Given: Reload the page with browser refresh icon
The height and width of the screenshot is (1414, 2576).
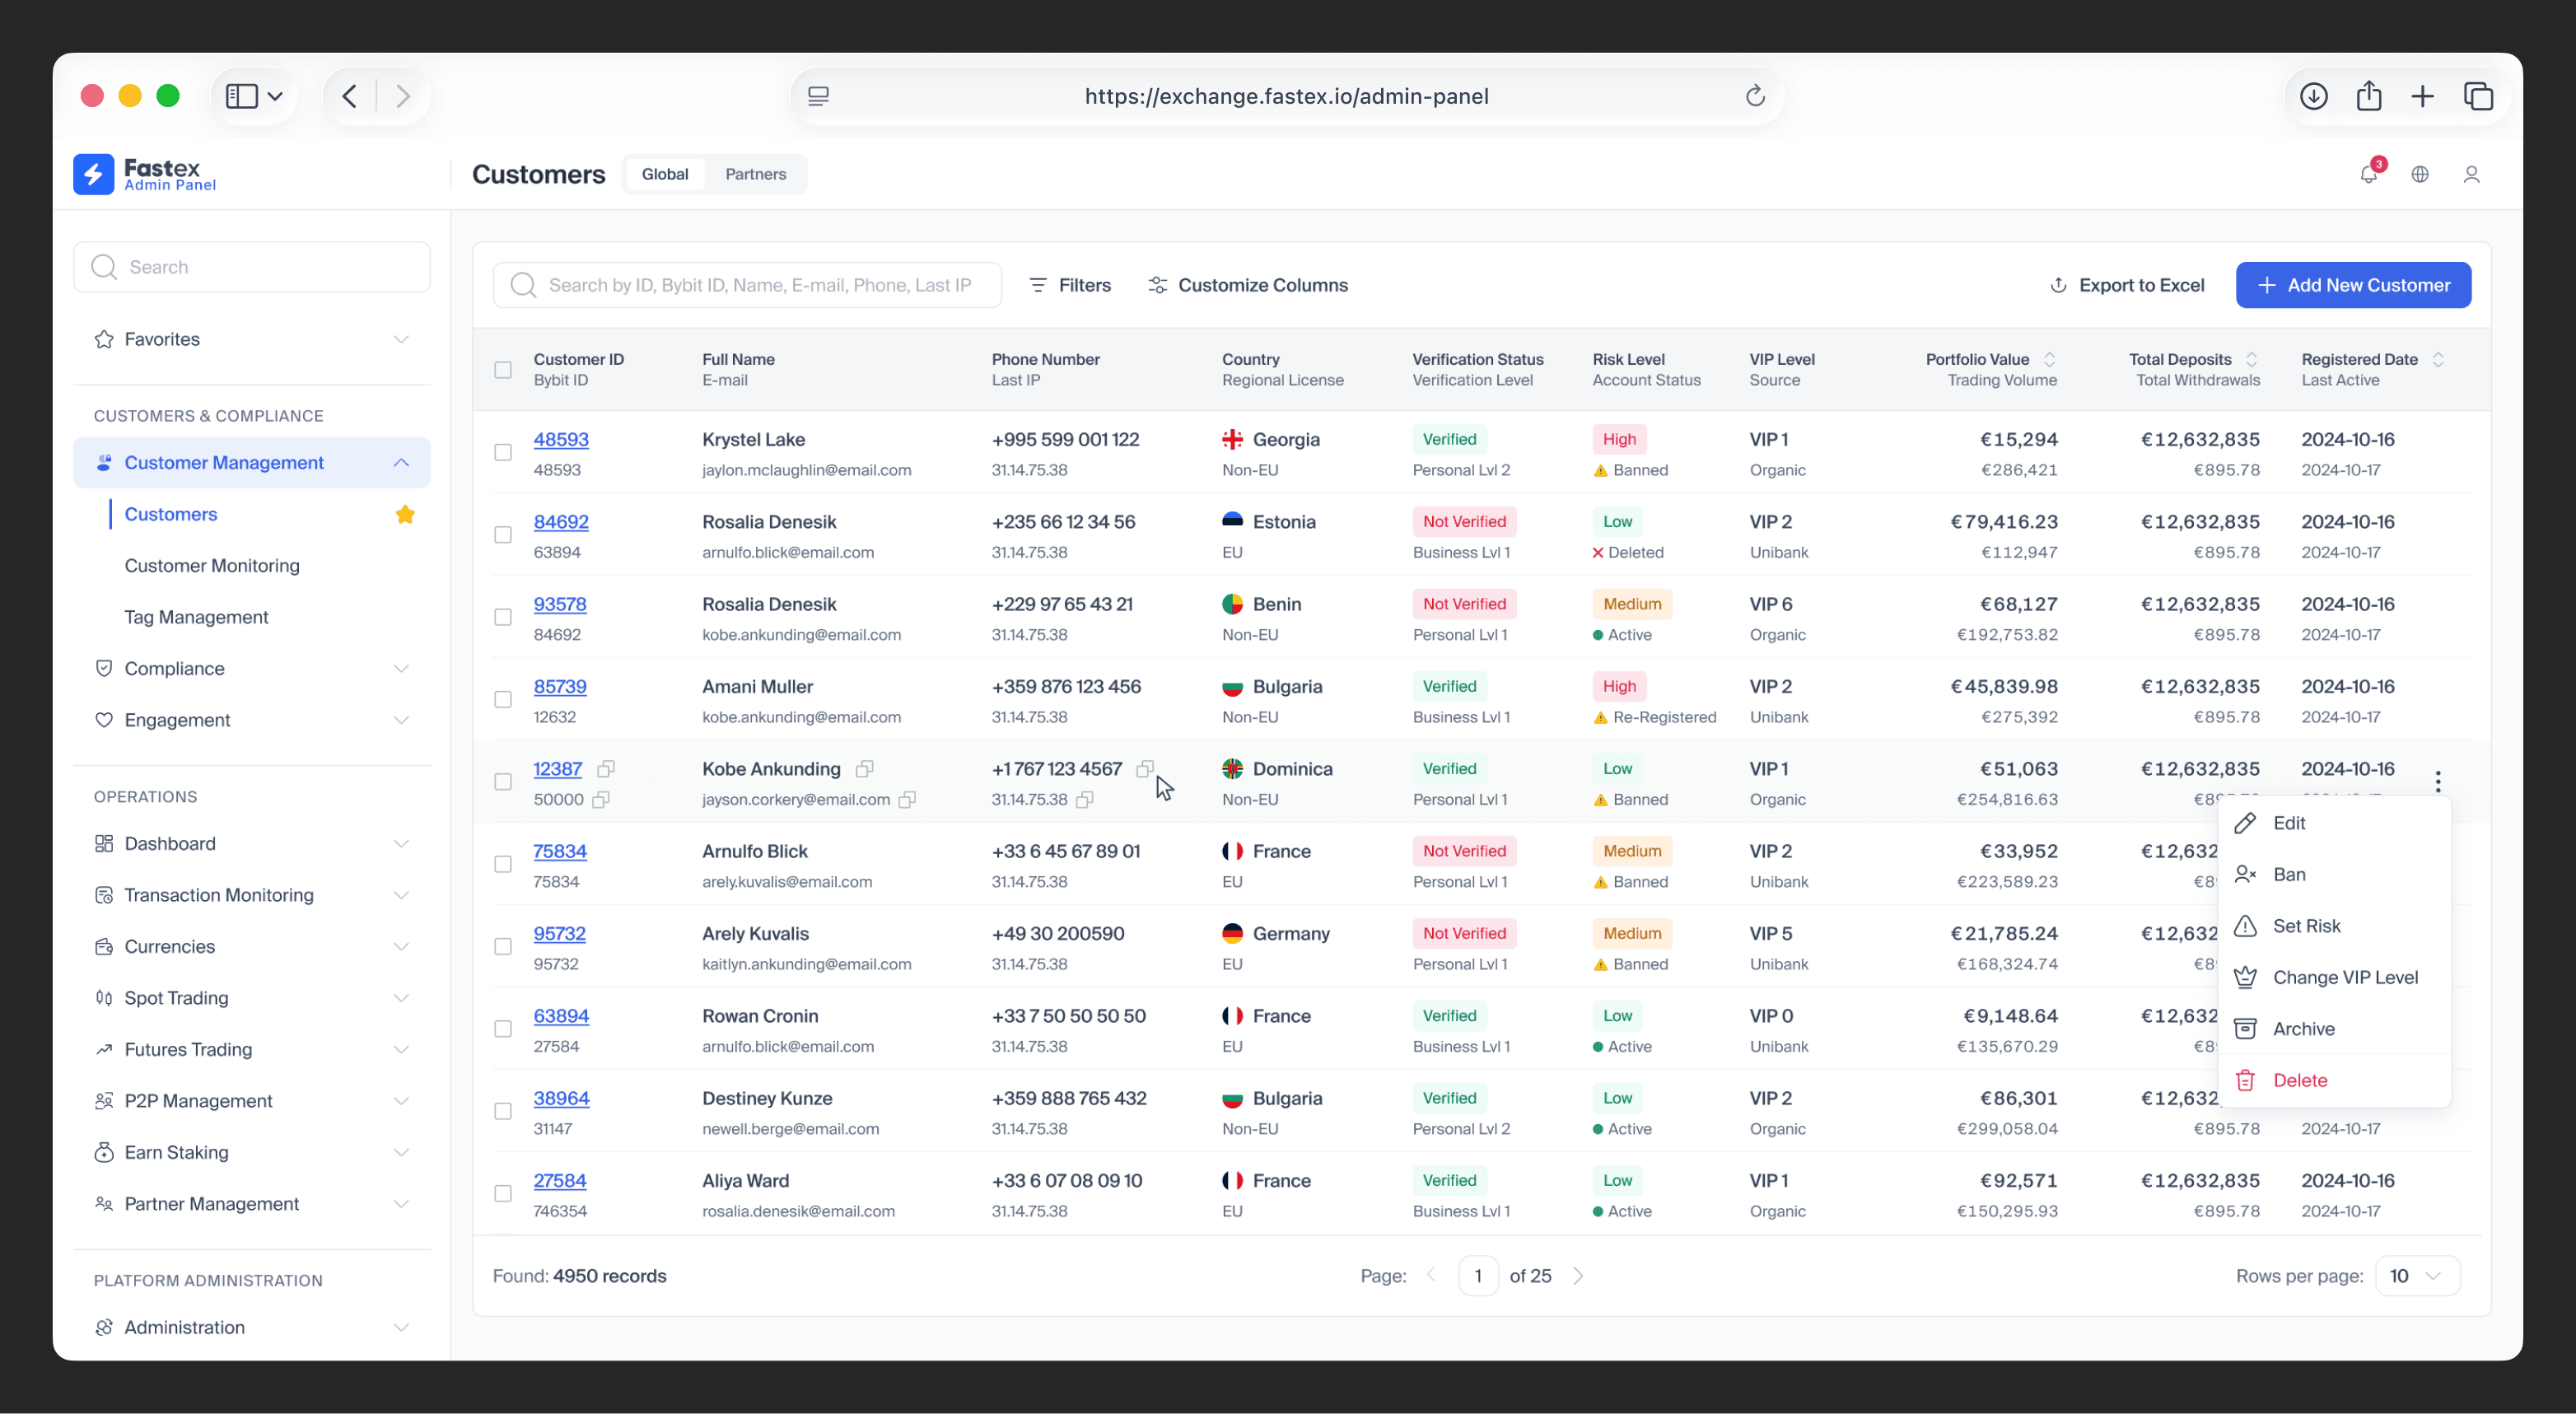Looking at the screenshot, I should (x=1755, y=96).
